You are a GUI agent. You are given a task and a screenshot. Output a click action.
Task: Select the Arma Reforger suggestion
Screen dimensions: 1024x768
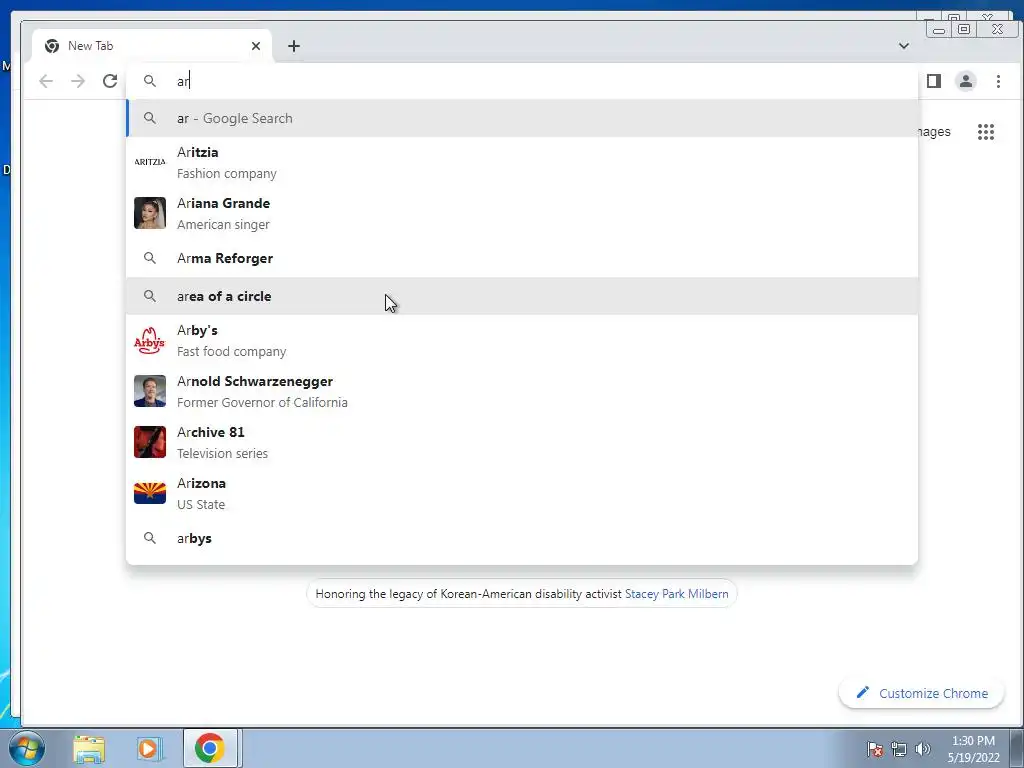pos(522,258)
